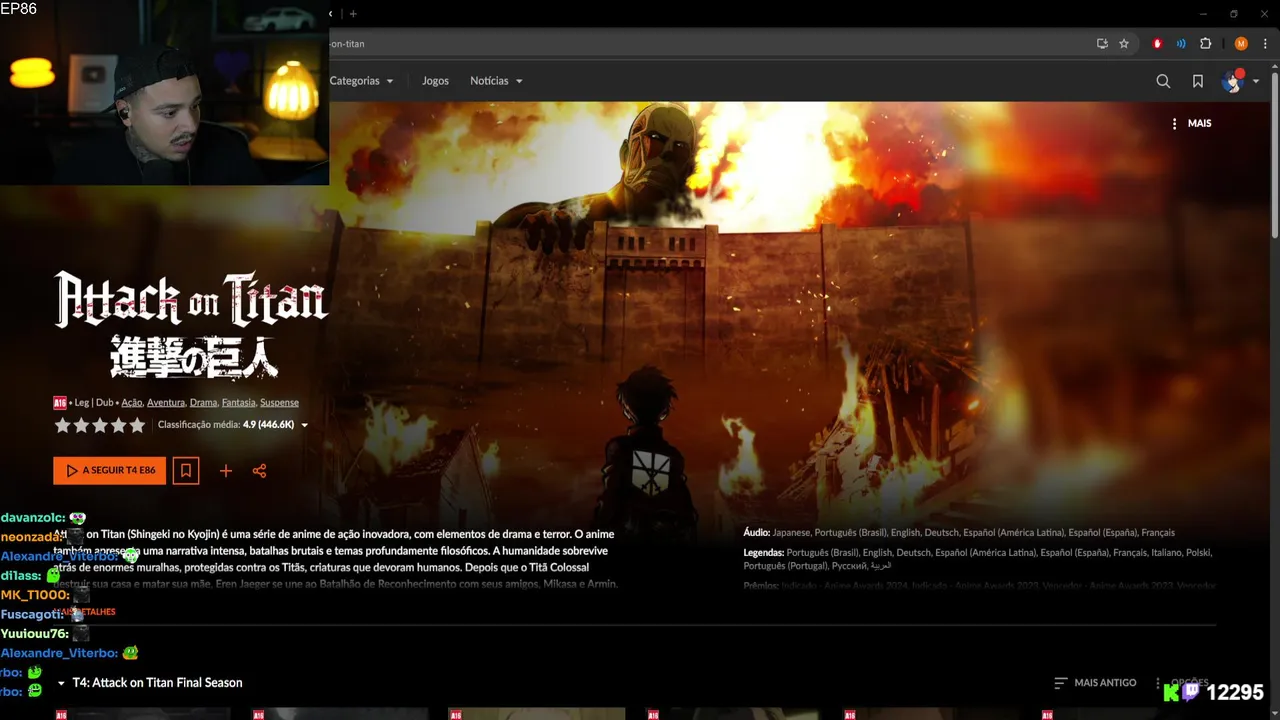This screenshot has width=1280, height=720.
Task: Open the Chrome extensions puzzle icon
Action: click(1205, 44)
